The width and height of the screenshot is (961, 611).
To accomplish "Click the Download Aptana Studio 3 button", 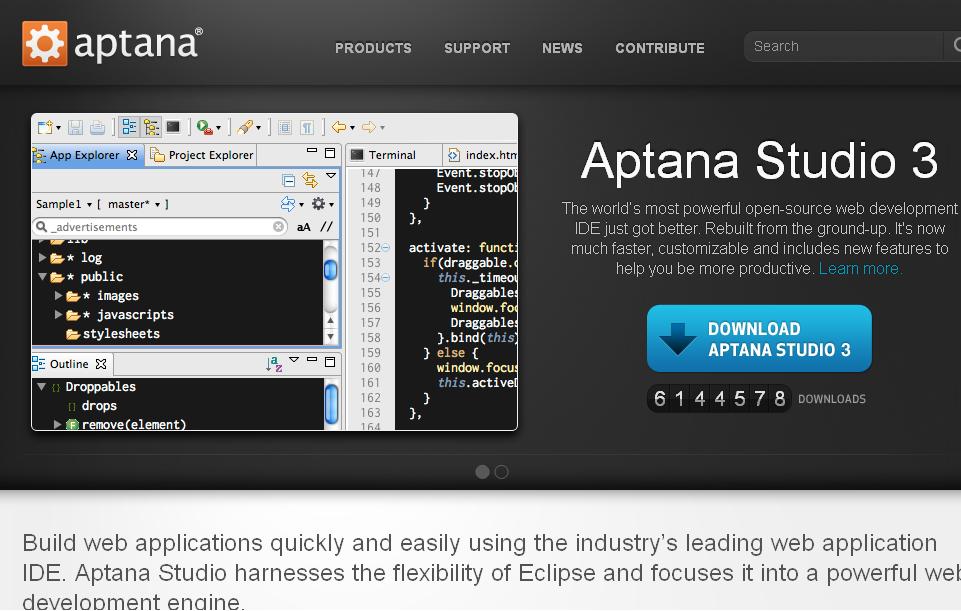I will tap(758, 338).
